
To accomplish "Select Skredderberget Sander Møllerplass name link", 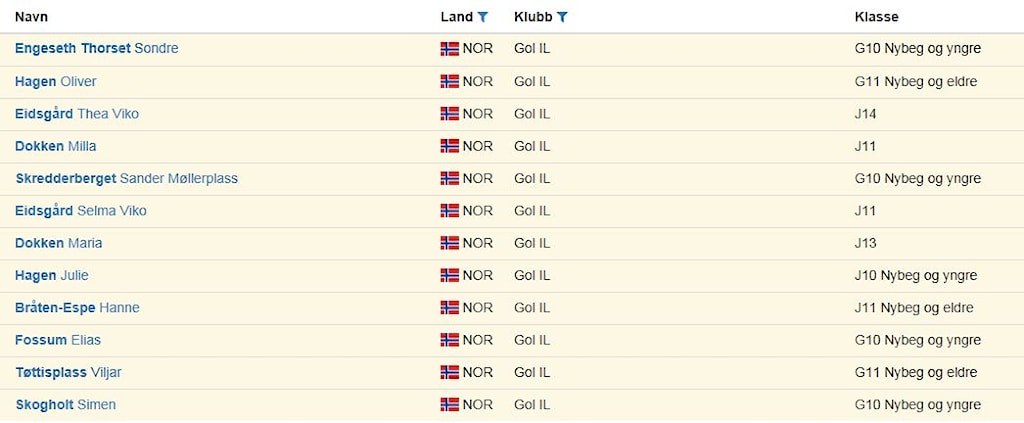I will [x=126, y=178].
